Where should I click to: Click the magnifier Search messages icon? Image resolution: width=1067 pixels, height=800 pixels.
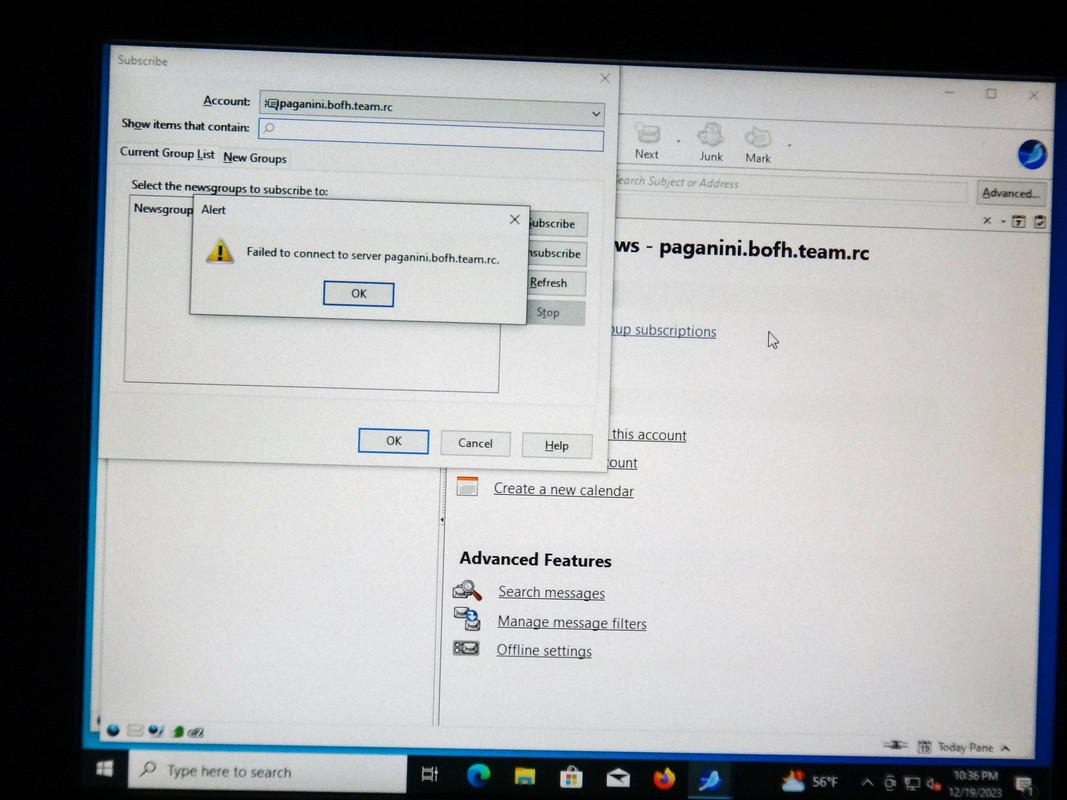tap(467, 590)
